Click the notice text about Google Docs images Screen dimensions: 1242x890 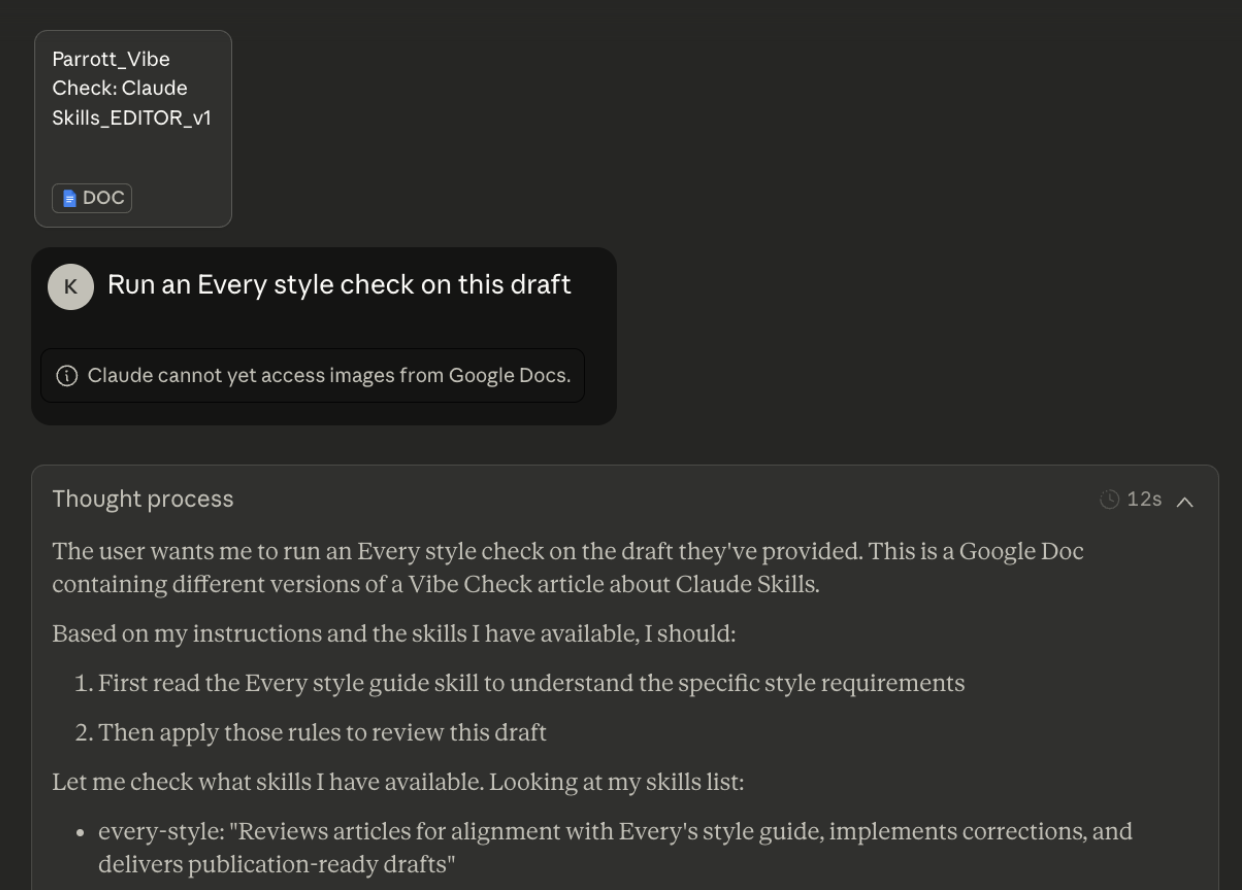329,376
